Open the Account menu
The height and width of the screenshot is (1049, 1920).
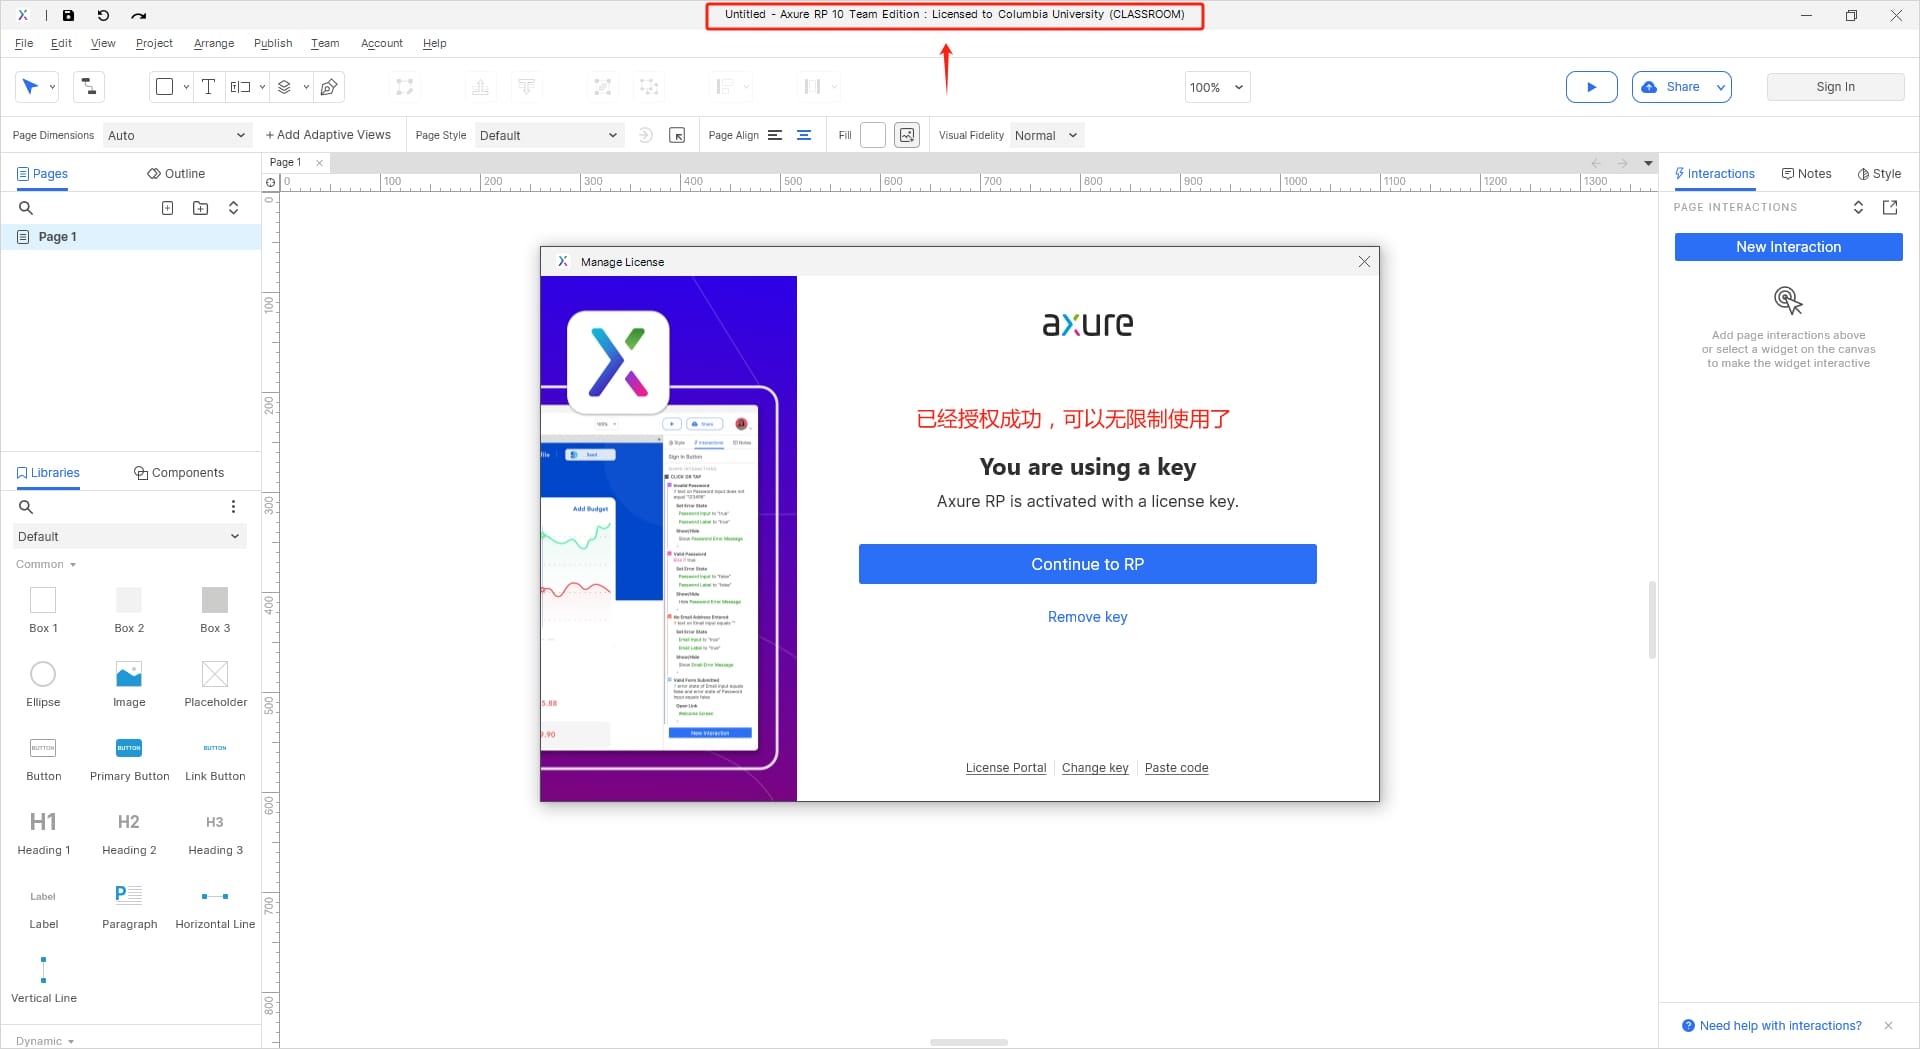tap(382, 43)
